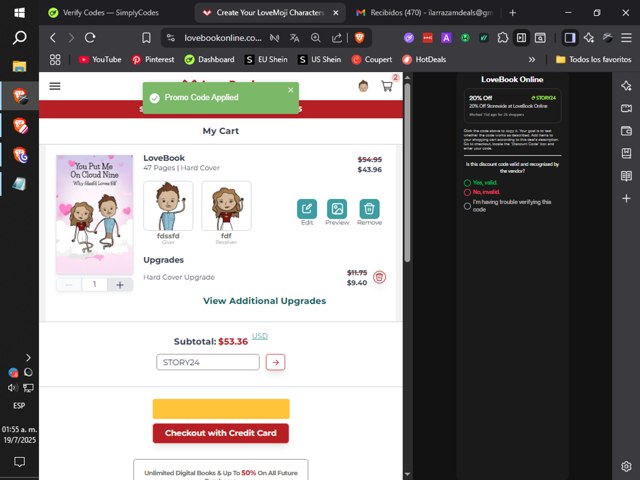
Task: Open Brave Shields lion icon
Action: click(x=359, y=38)
